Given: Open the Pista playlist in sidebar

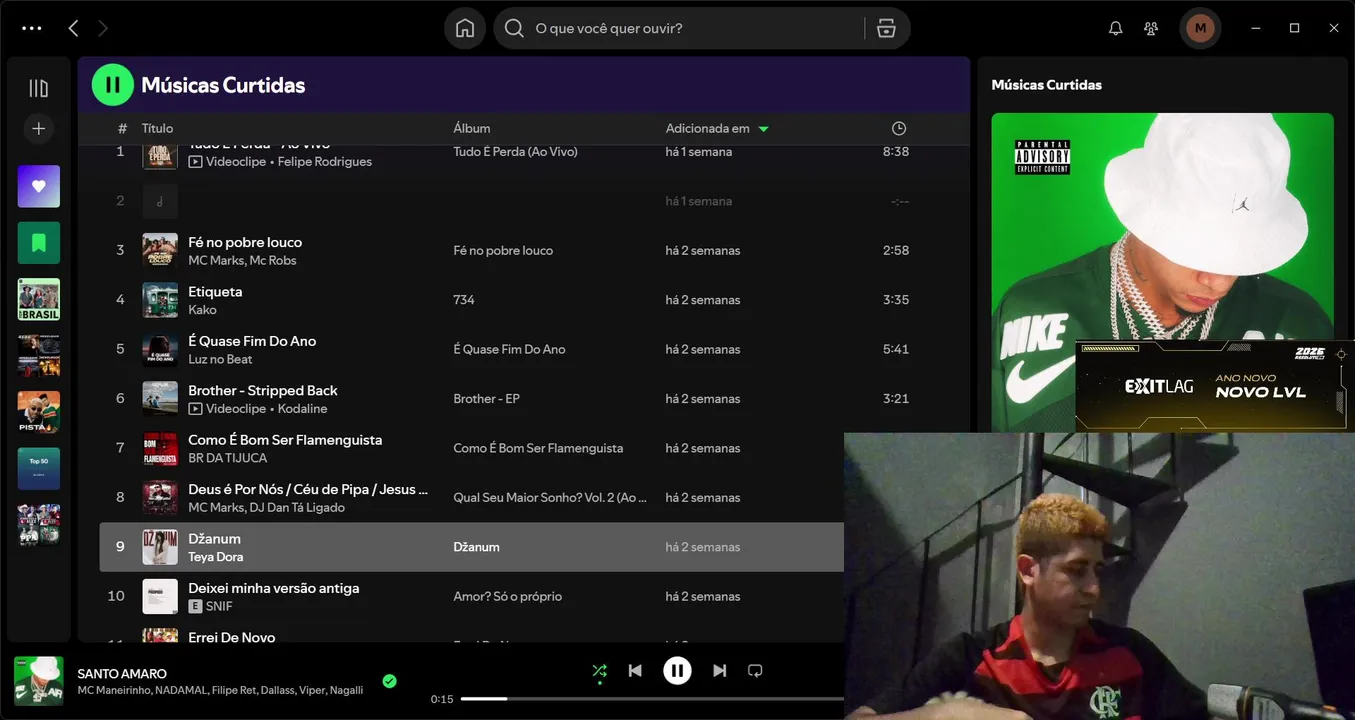Looking at the screenshot, I should [39, 412].
